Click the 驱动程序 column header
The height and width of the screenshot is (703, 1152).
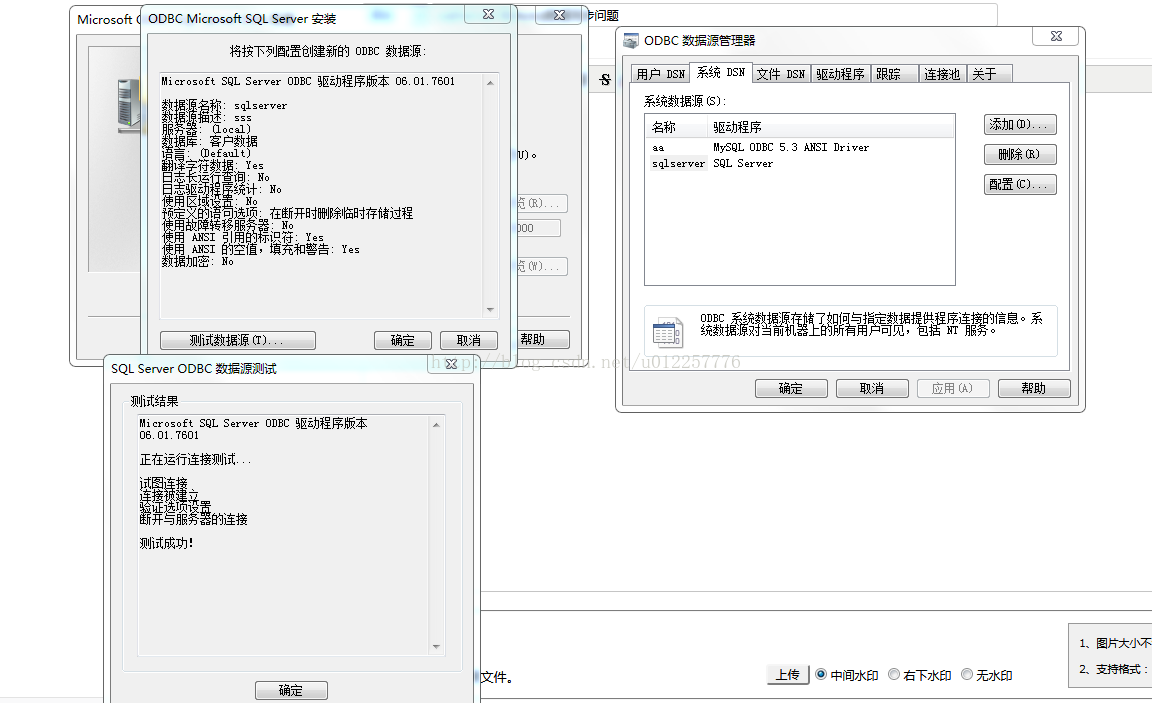pos(831,127)
